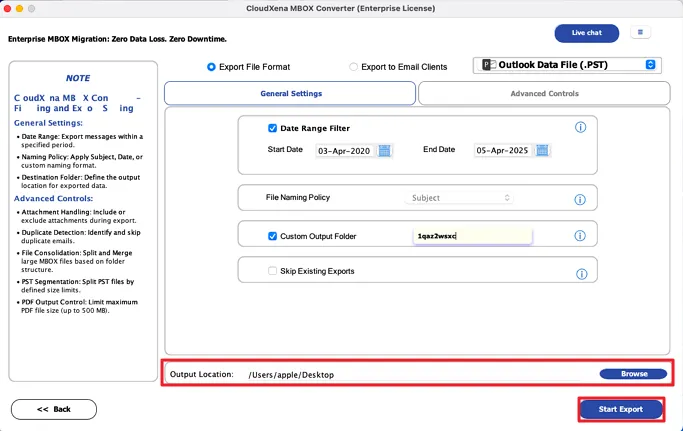
Task: Uncheck the Custom Output Folder checkbox
Action: pyautogui.click(x=272, y=236)
